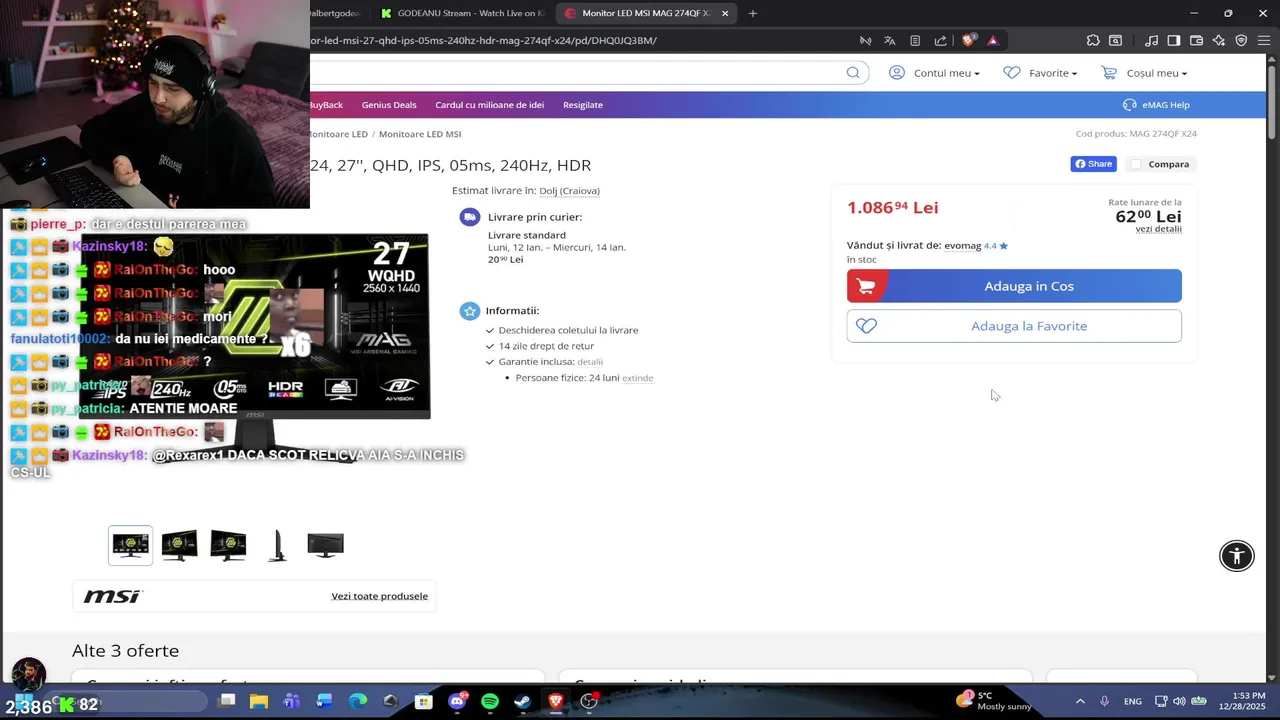Click the eMAG Help headset icon
1280x720 pixels.
[1130, 105]
